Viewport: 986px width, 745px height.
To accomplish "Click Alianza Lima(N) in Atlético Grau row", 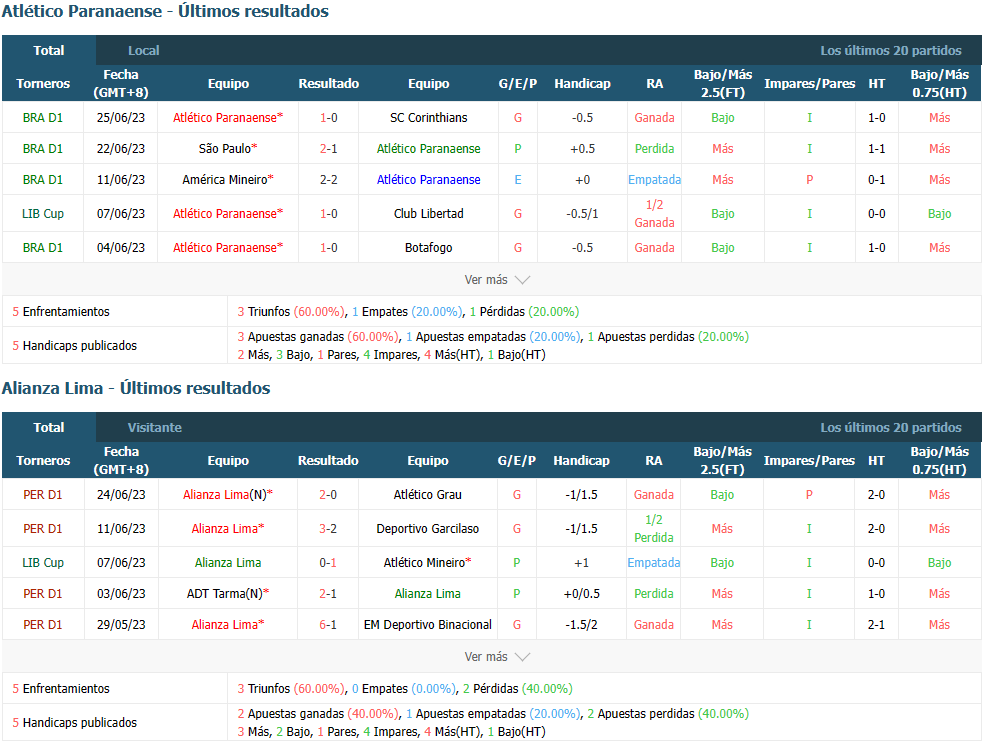I will coord(228,495).
